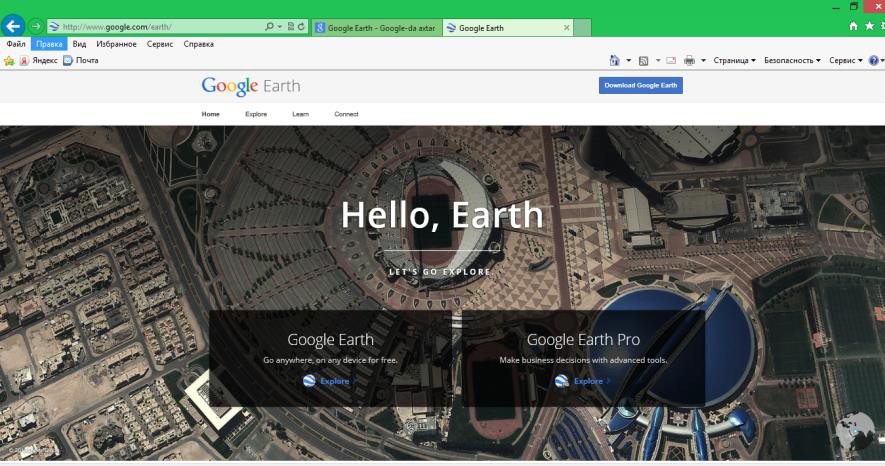Click the search magnifier in the address bar

pos(269,27)
